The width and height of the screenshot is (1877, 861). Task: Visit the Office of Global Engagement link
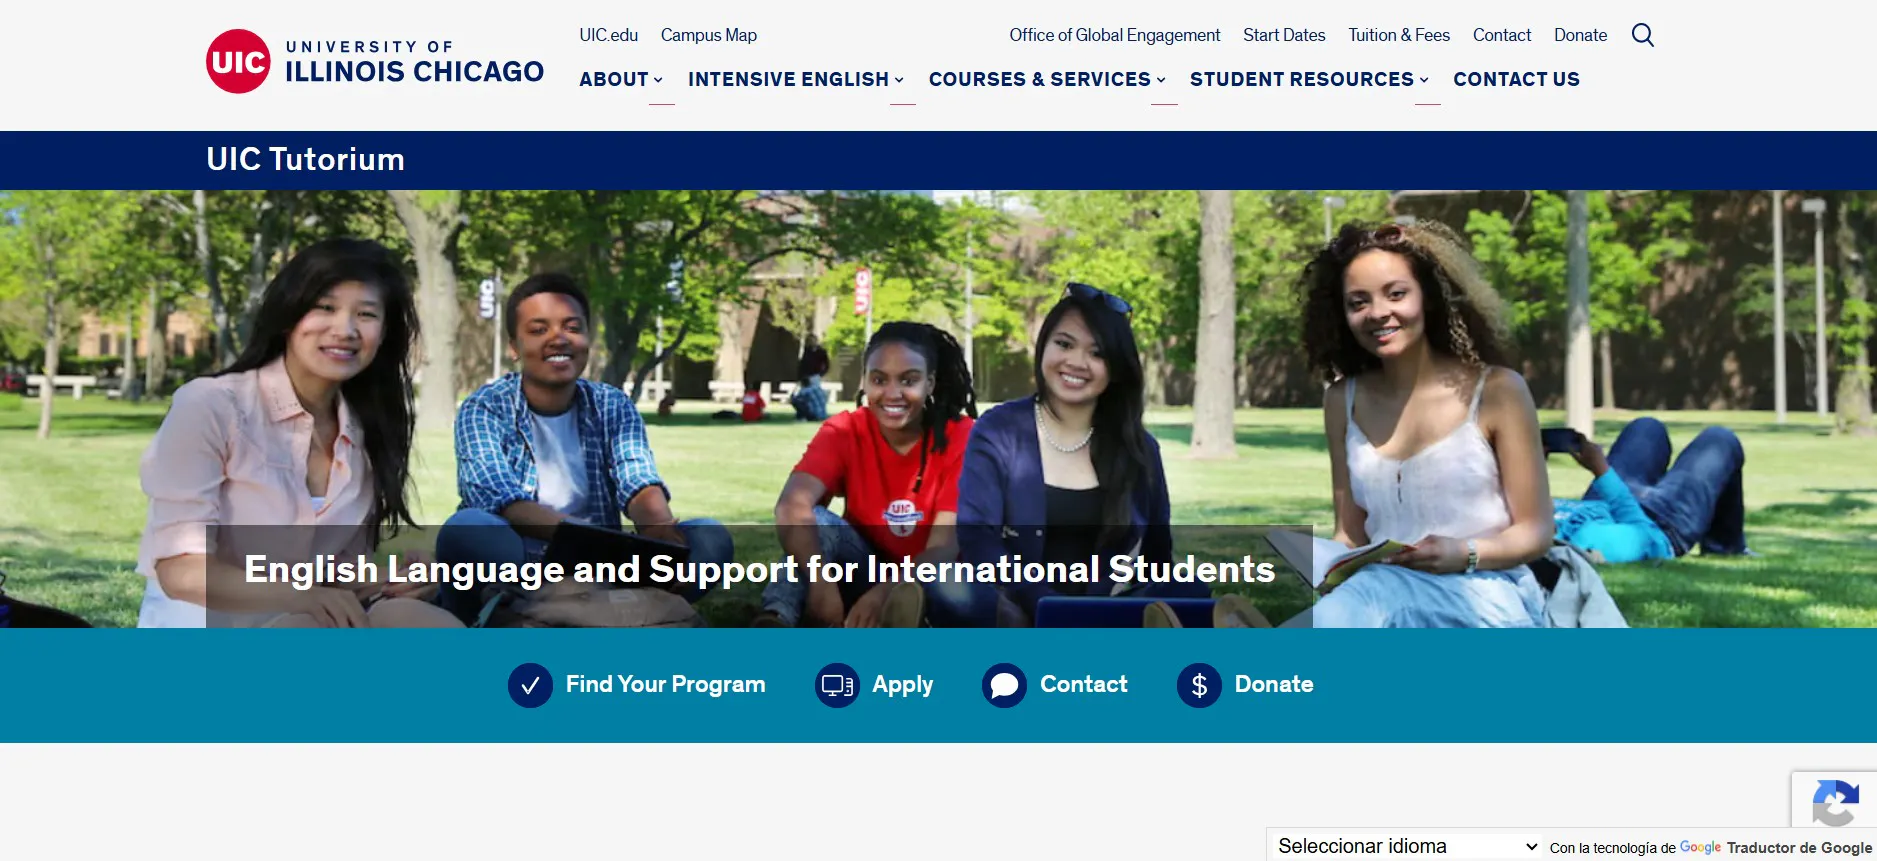click(1115, 35)
